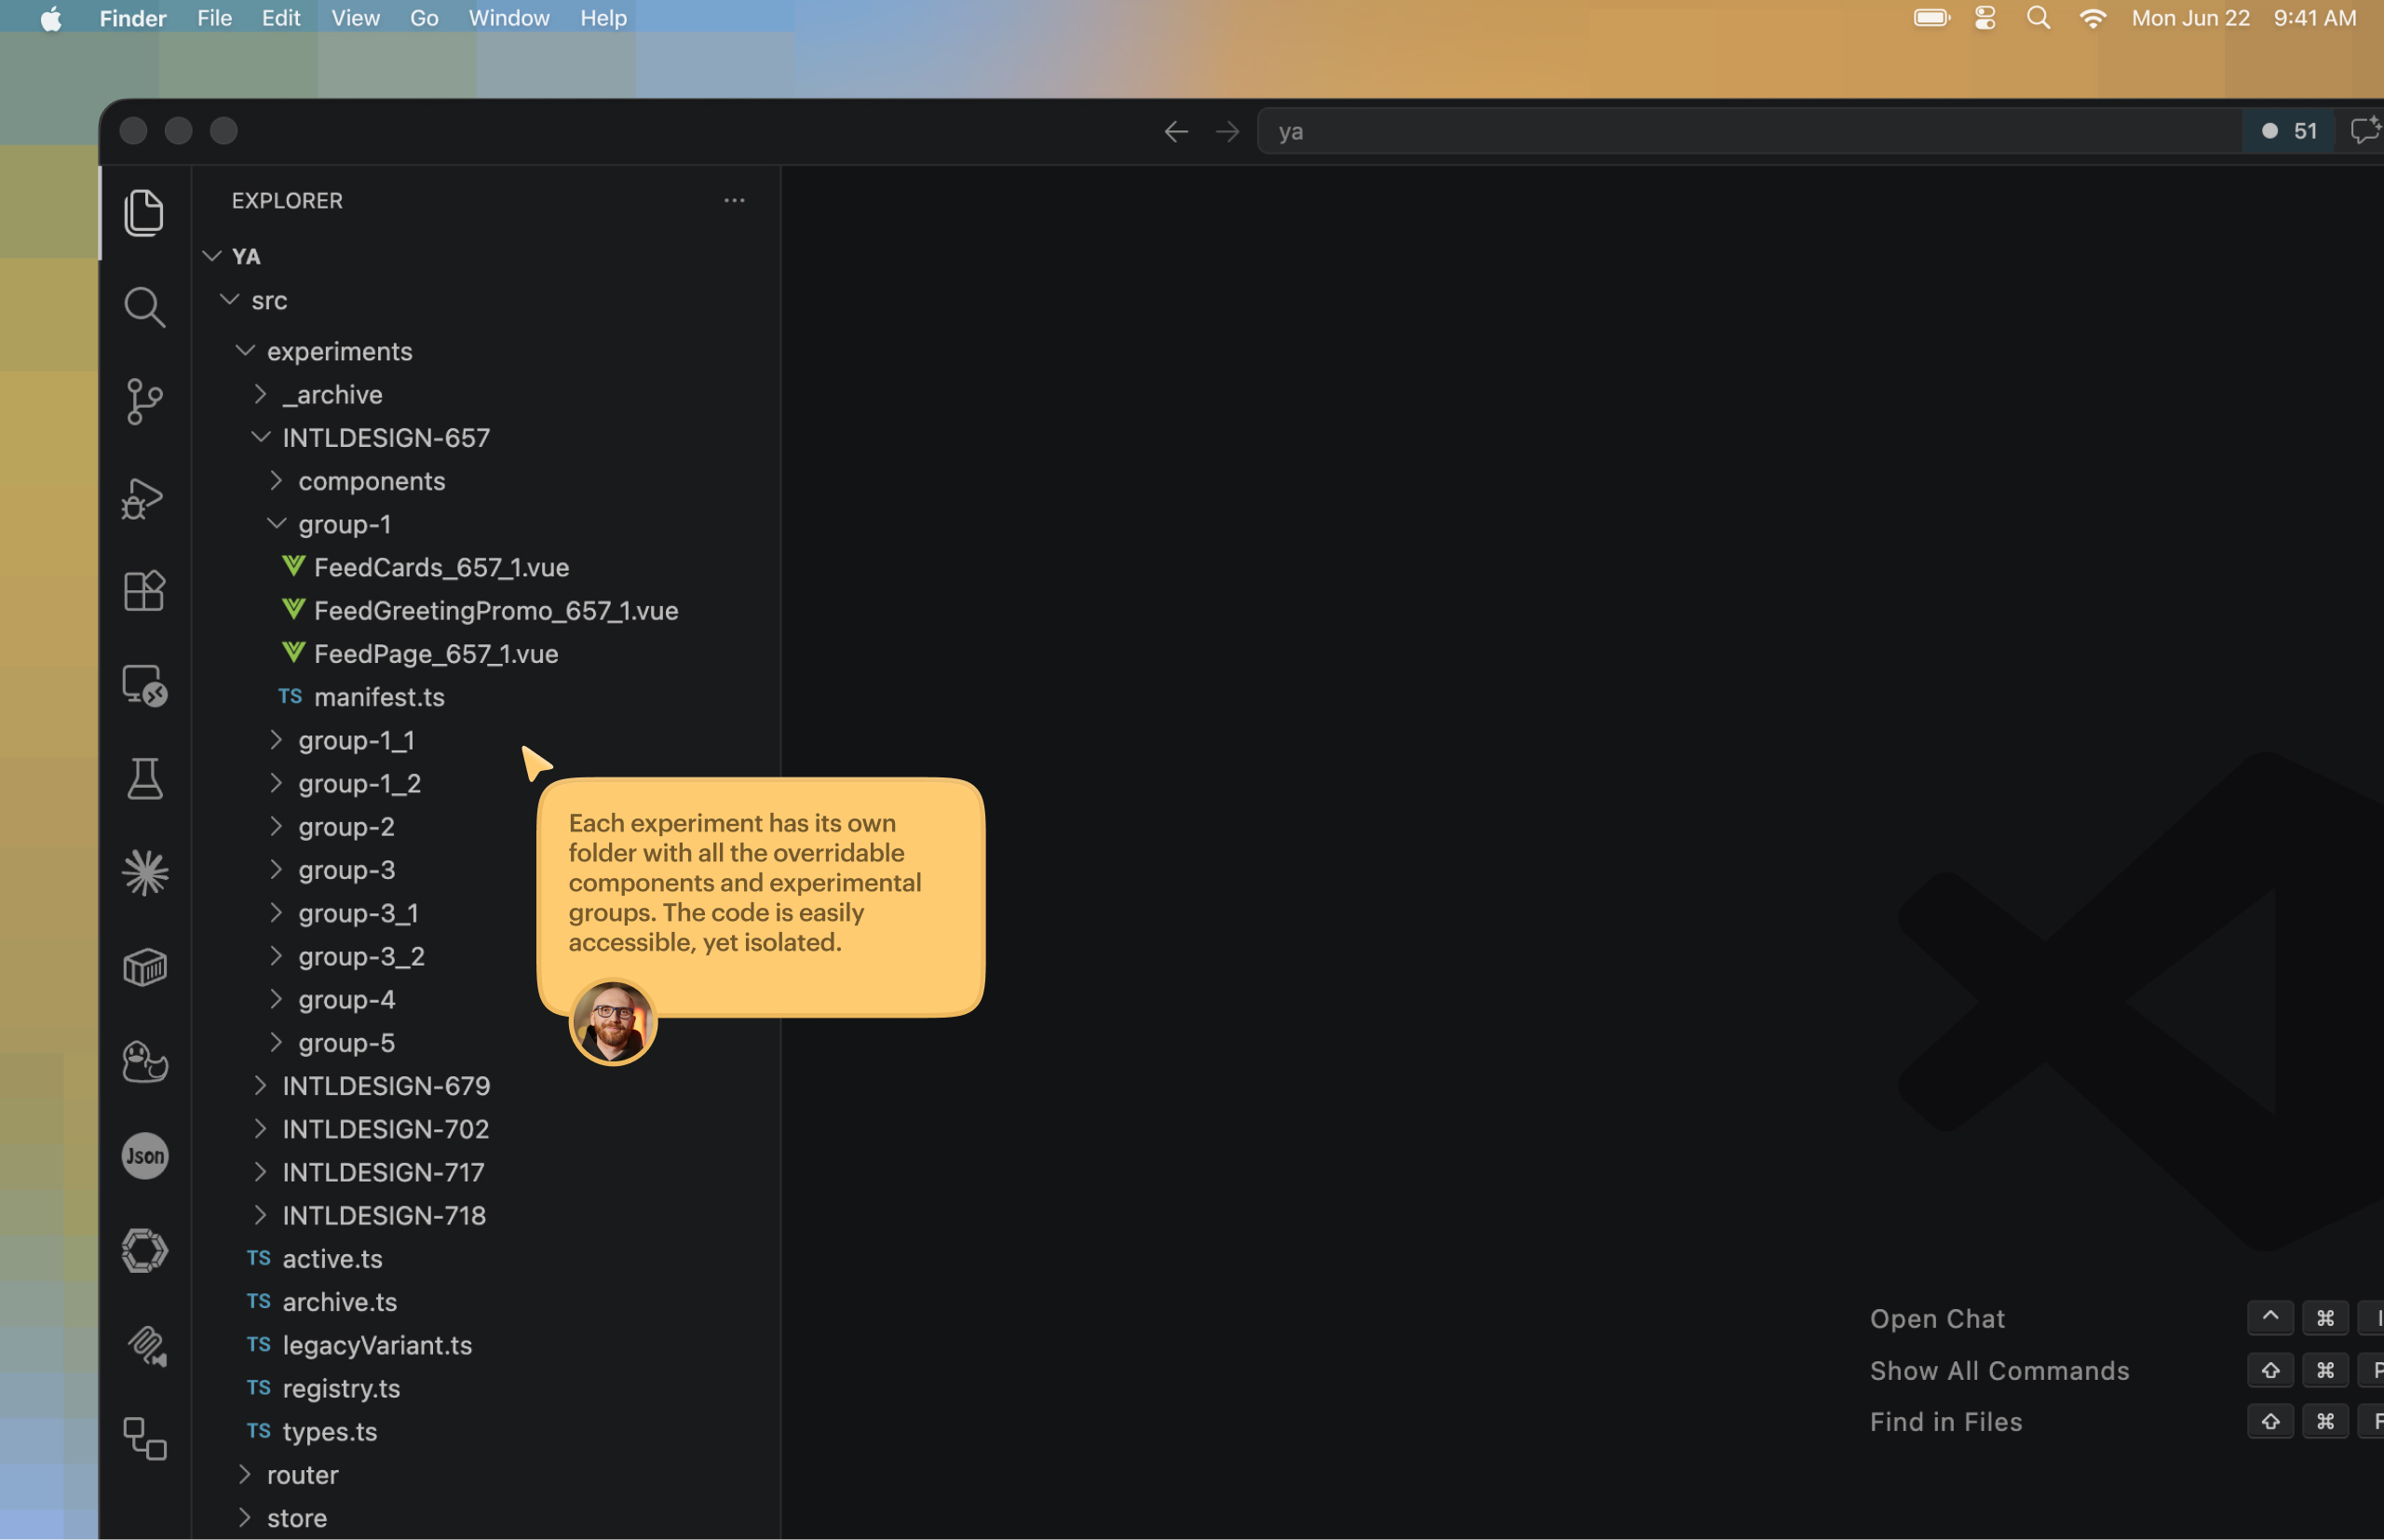Open the Search view in activity bar

tap(144, 307)
